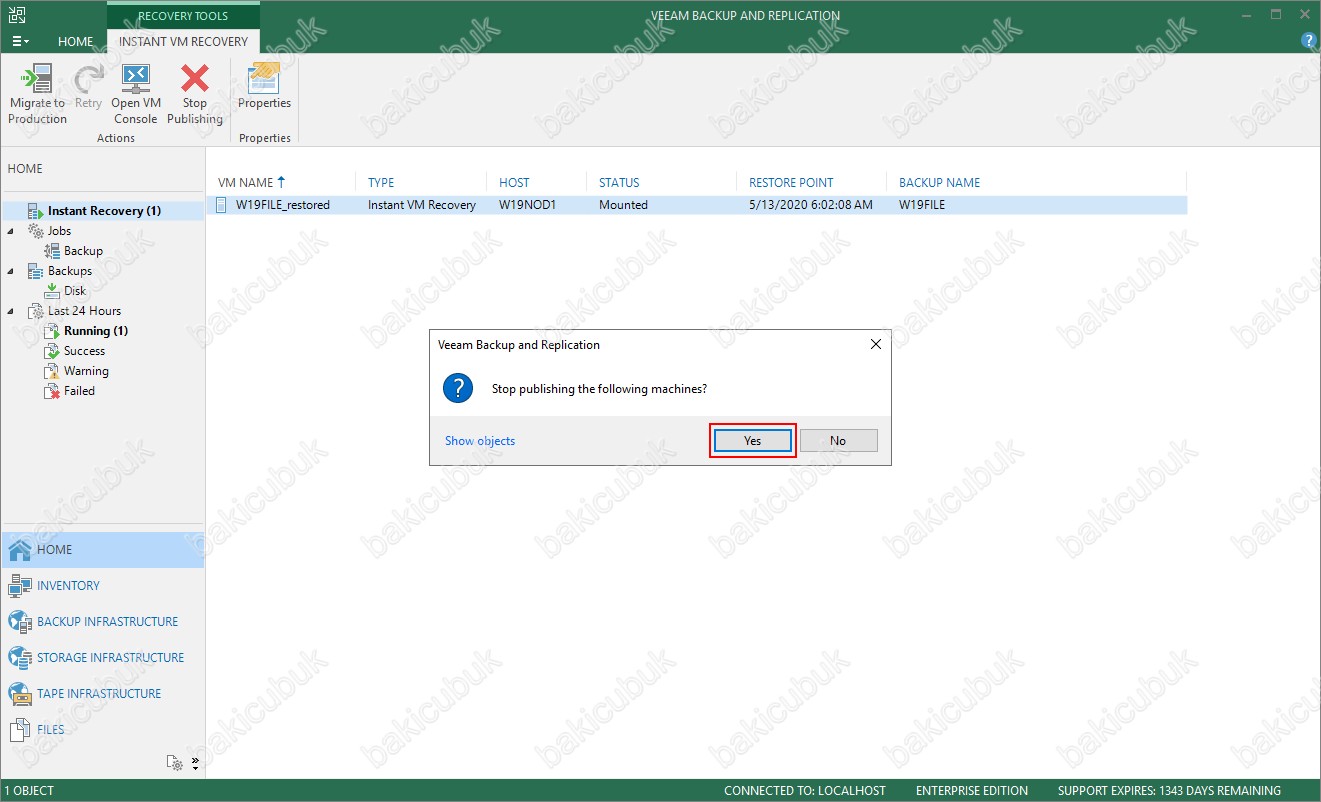Viewport: 1321px width, 802px height.
Task: Select Instant Recovery (1) tree node
Action: (104, 211)
